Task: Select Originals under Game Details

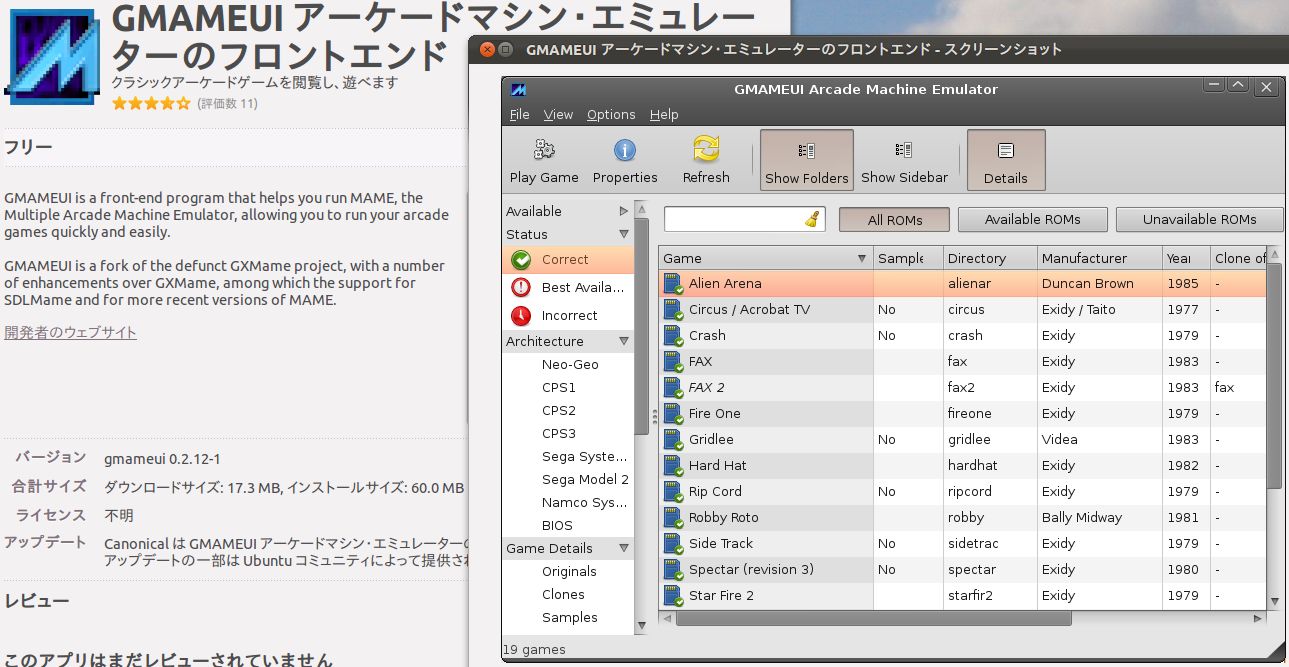Action: tap(569, 571)
